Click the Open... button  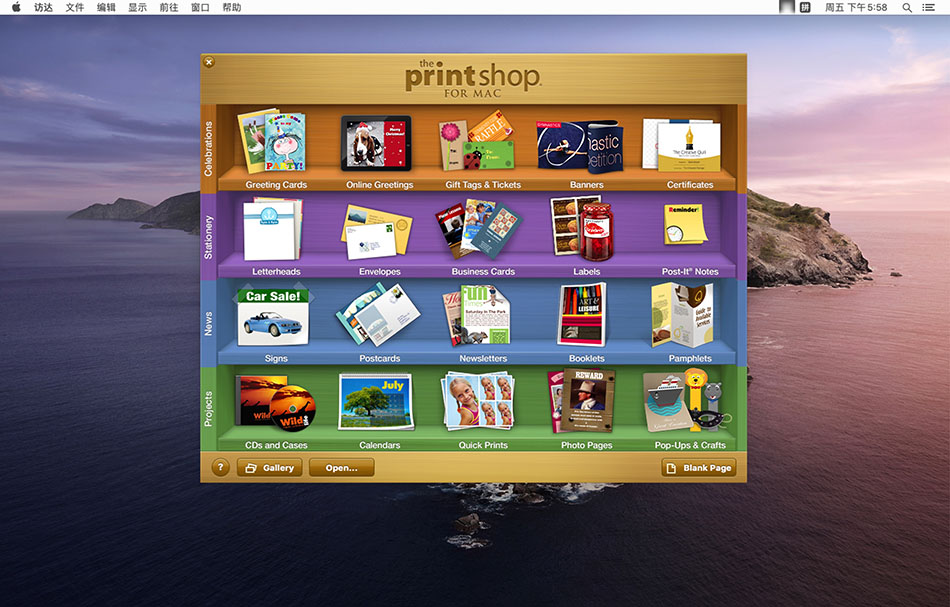click(341, 467)
